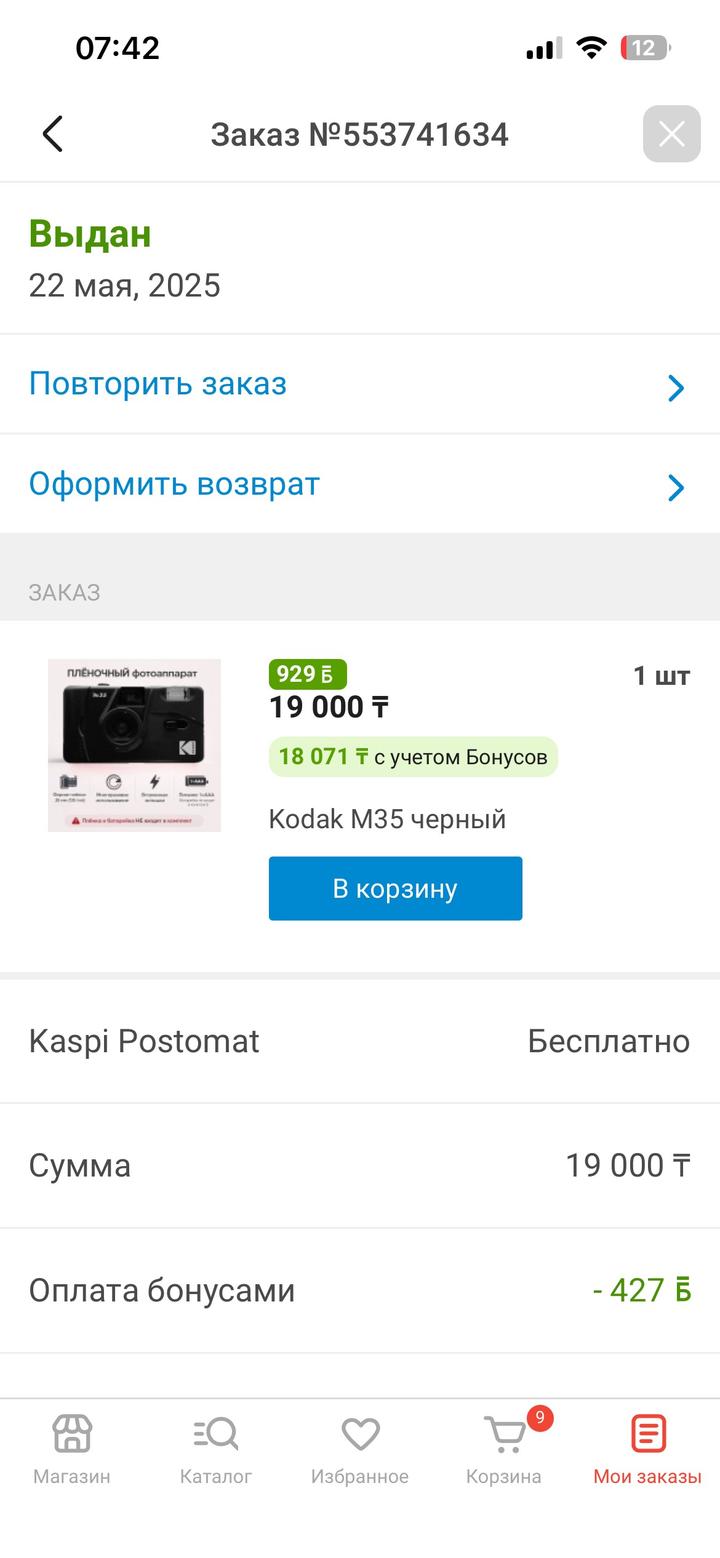Tap the back arrow icon
Viewport: 720px width, 1558px height.
[53, 134]
